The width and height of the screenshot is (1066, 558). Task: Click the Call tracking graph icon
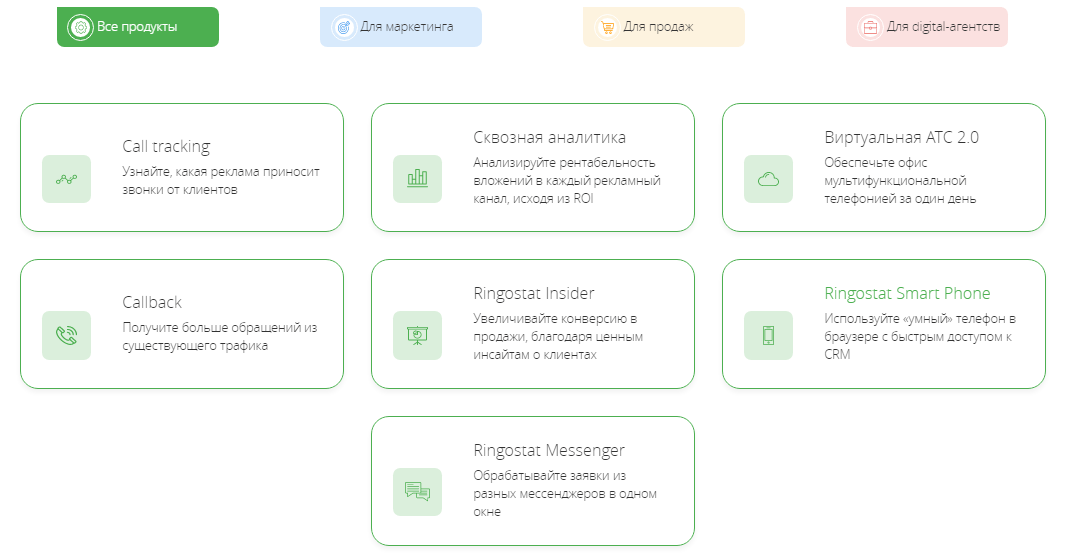point(66,179)
